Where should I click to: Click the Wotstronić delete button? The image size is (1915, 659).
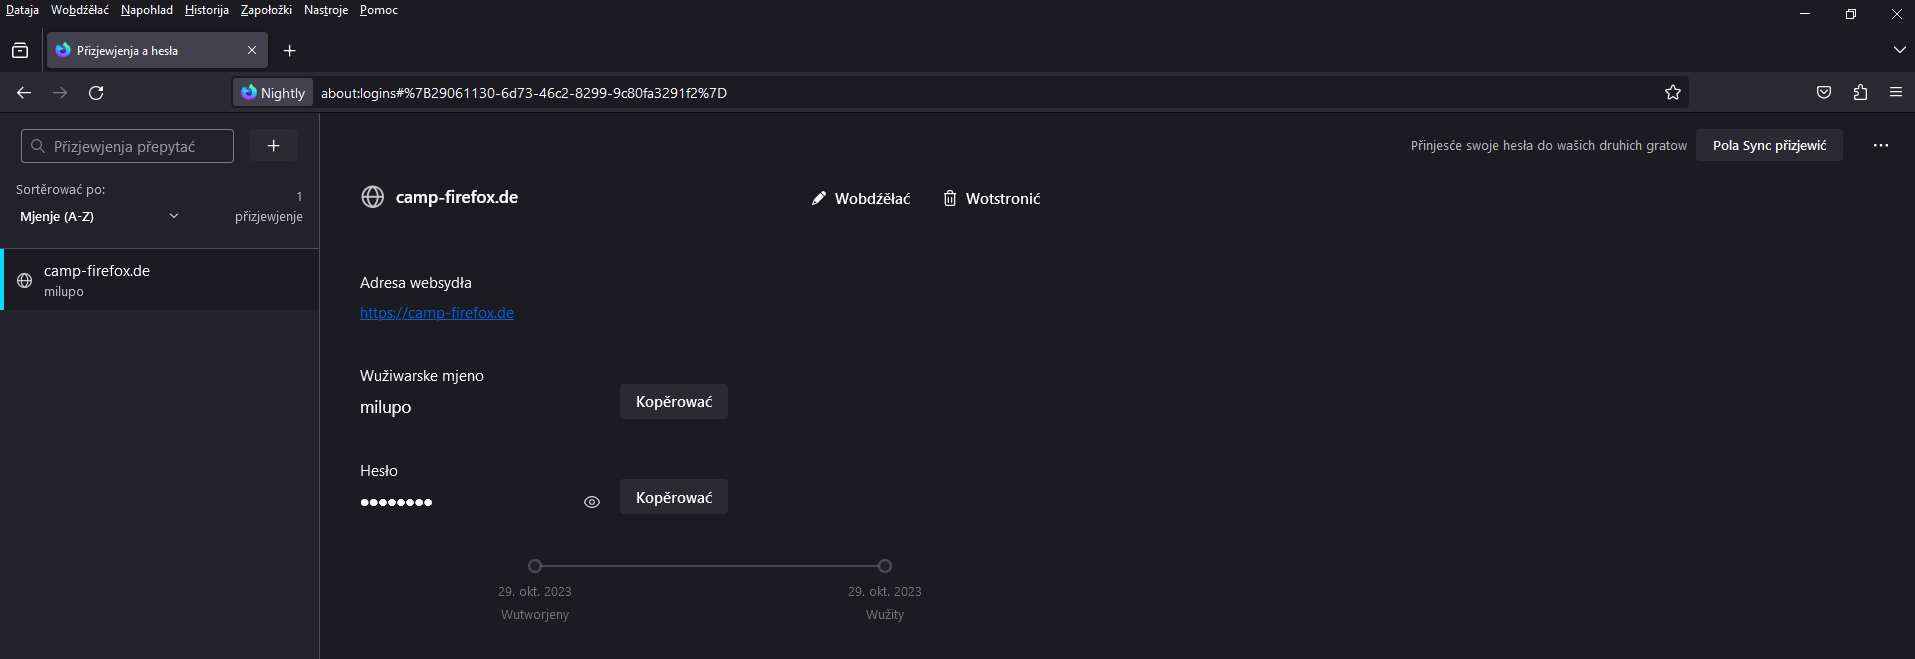coord(991,199)
